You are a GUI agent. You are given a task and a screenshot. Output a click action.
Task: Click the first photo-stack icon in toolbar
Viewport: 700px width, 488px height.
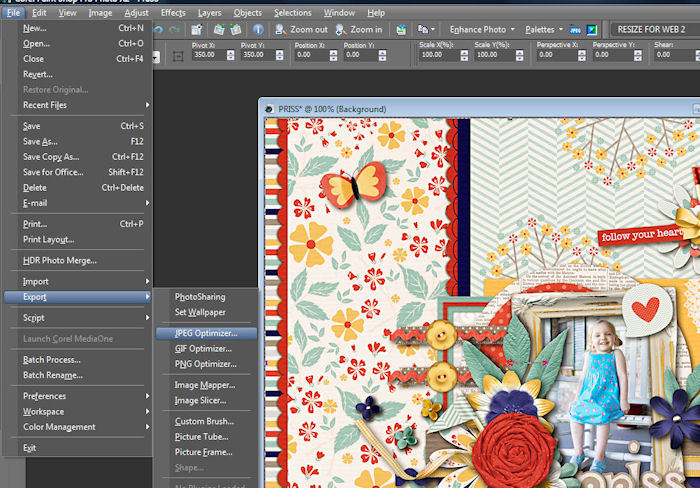pyautogui.click(x=219, y=29)
